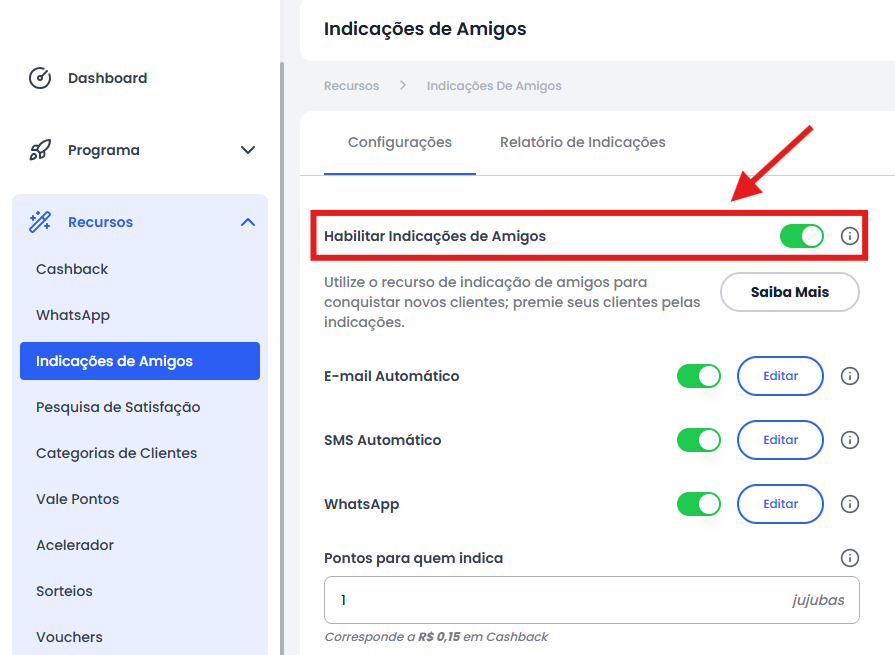Open info icon next to SMS Automático
895x655 pixels.
point(849,440)
